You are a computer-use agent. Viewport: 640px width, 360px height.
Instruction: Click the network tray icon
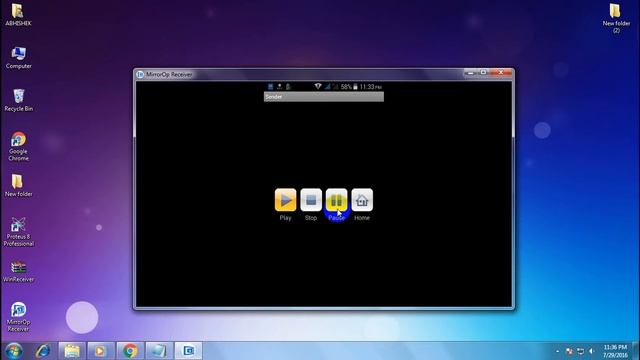click(x=580, y=351)
